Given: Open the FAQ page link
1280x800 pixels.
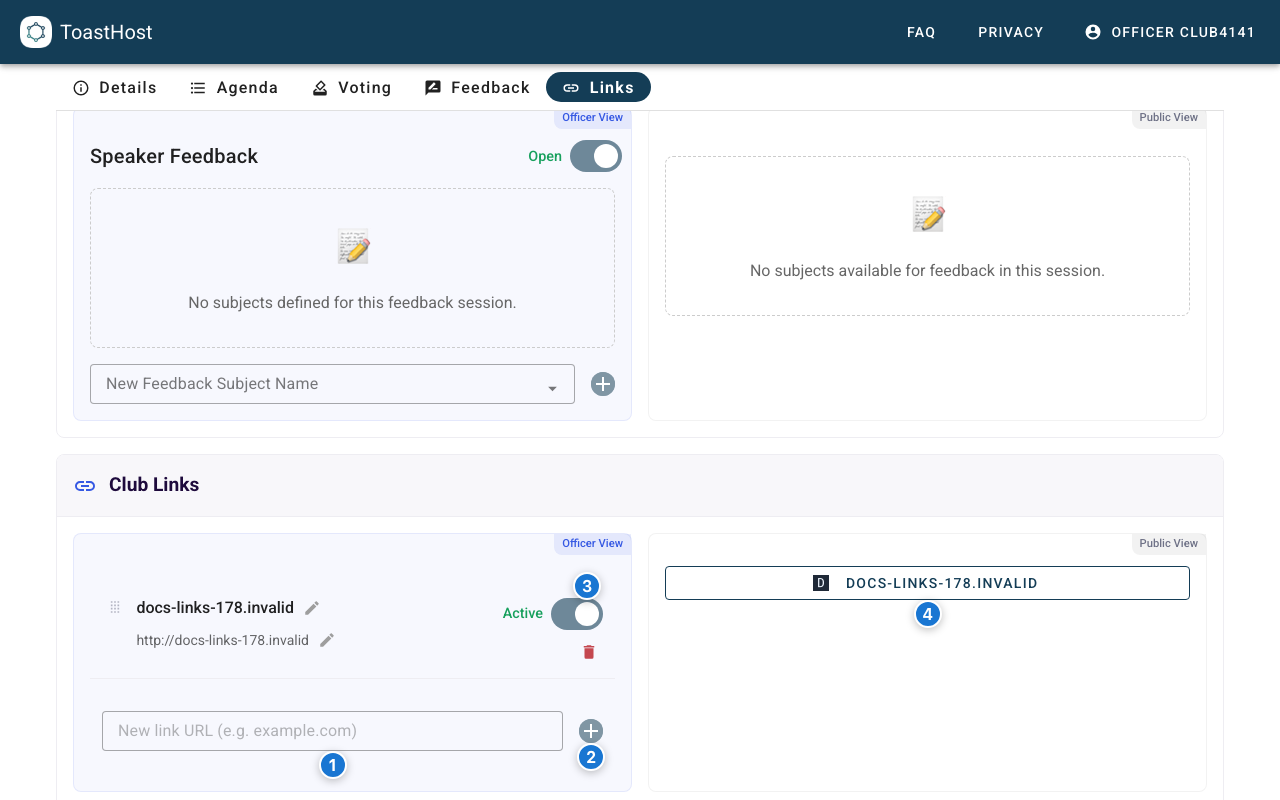Looking at the screenshot, I should [921, 32].
